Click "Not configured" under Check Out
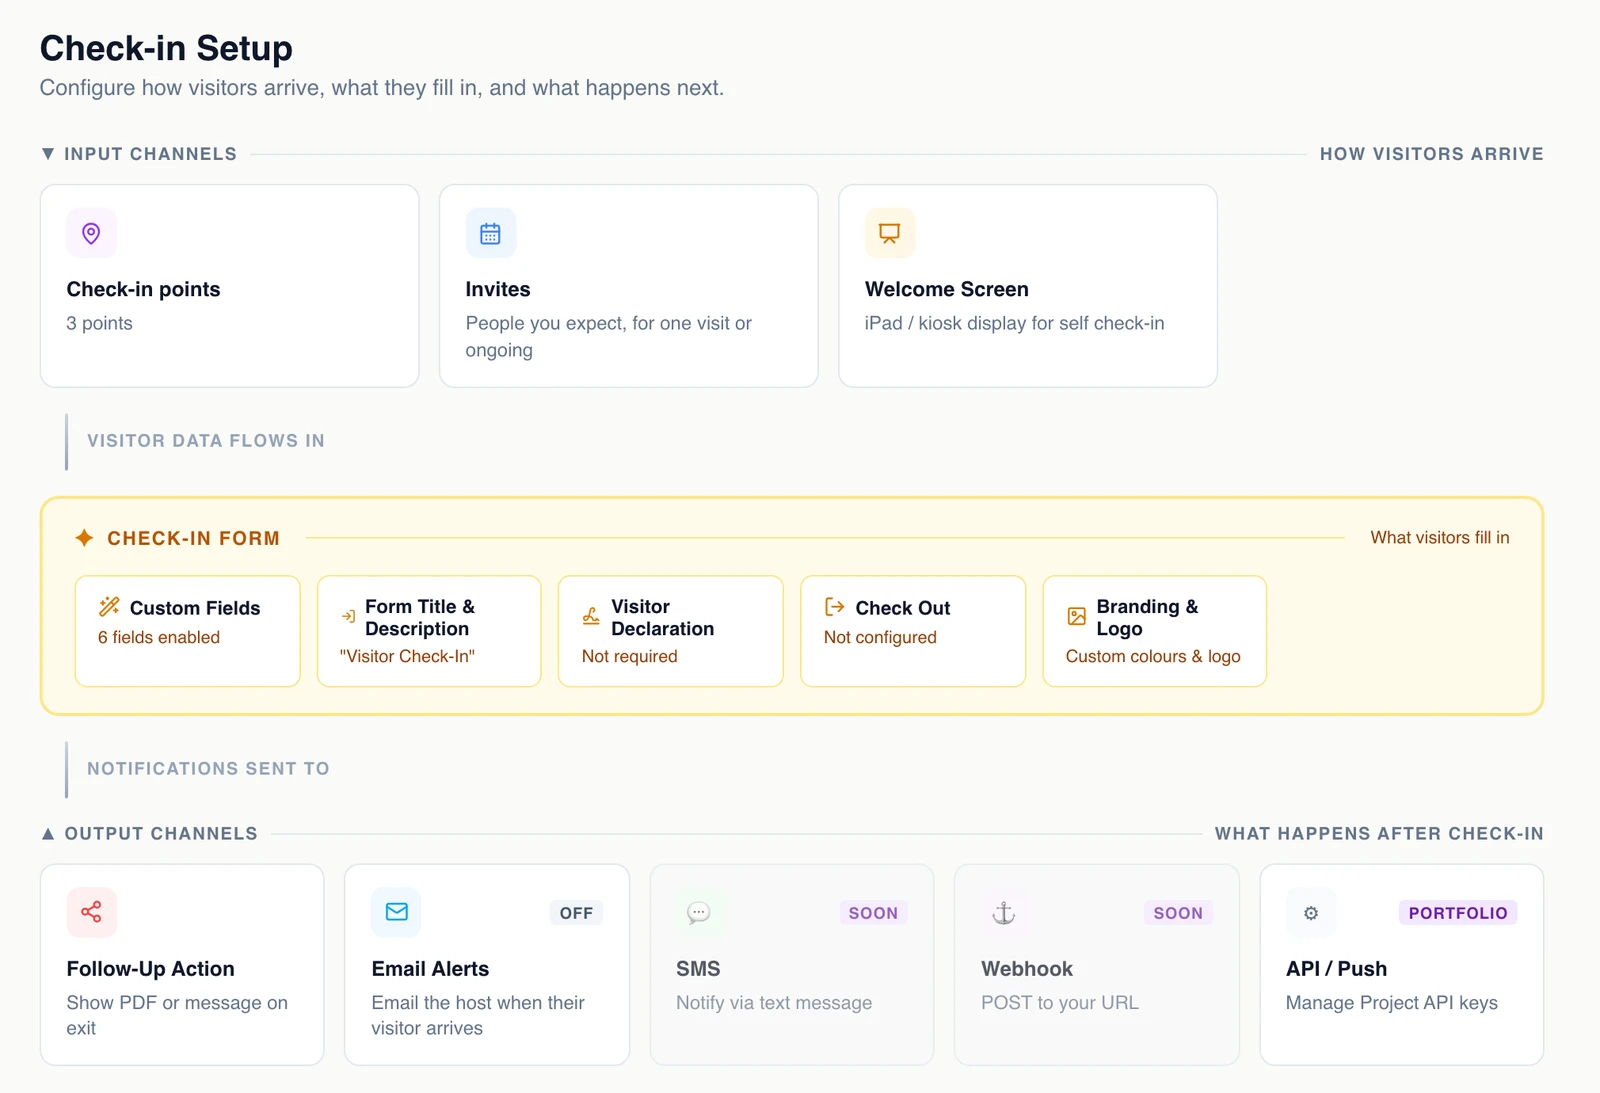This screenshot has width=1600, height=1093. (880, 637)
